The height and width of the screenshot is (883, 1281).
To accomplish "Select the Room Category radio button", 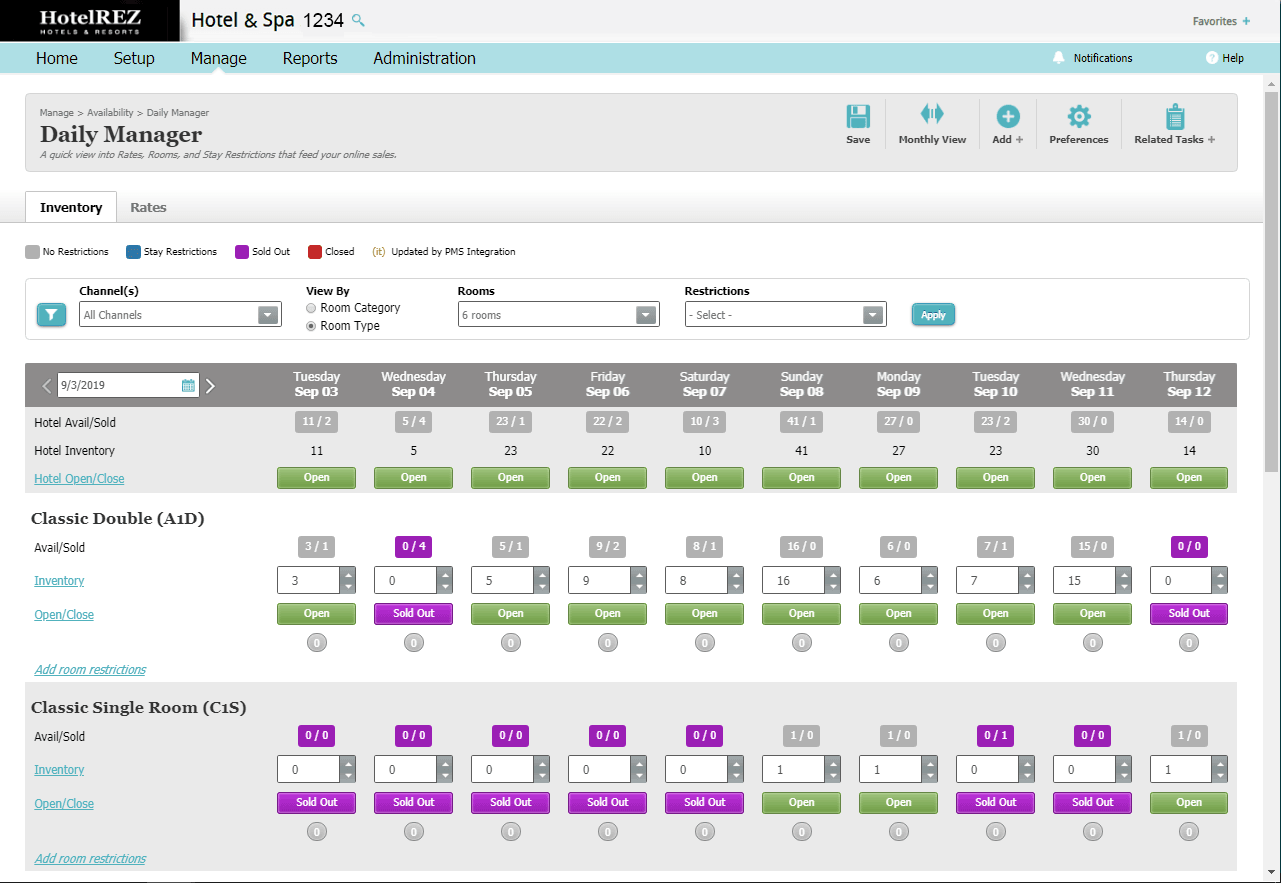I will (x=311, y=308).
